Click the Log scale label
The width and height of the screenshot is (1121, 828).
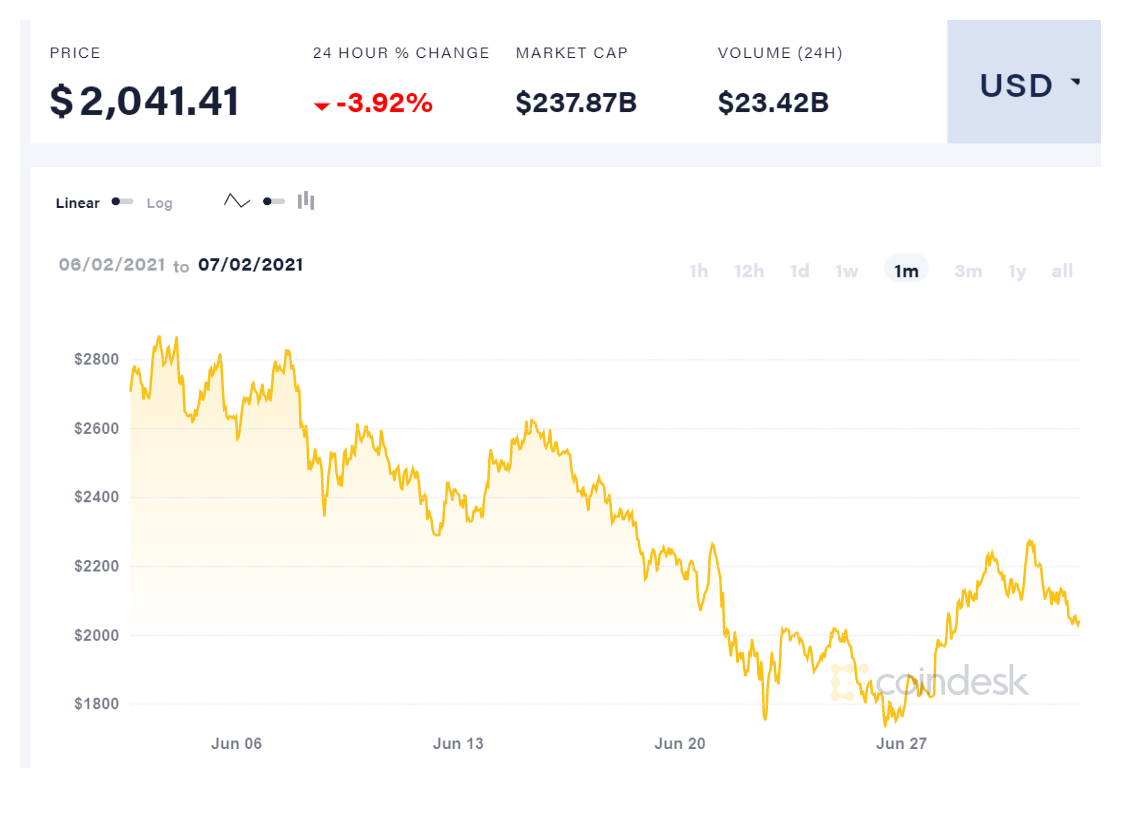(160, 203)
